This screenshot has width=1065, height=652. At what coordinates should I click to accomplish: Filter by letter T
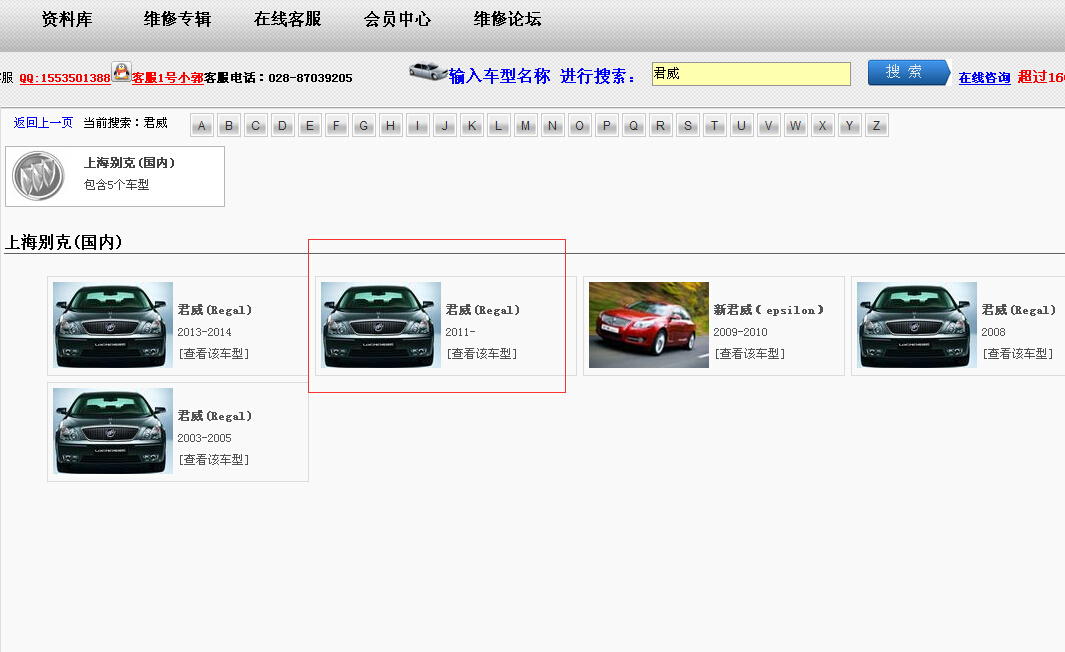[x=715, y=126]
